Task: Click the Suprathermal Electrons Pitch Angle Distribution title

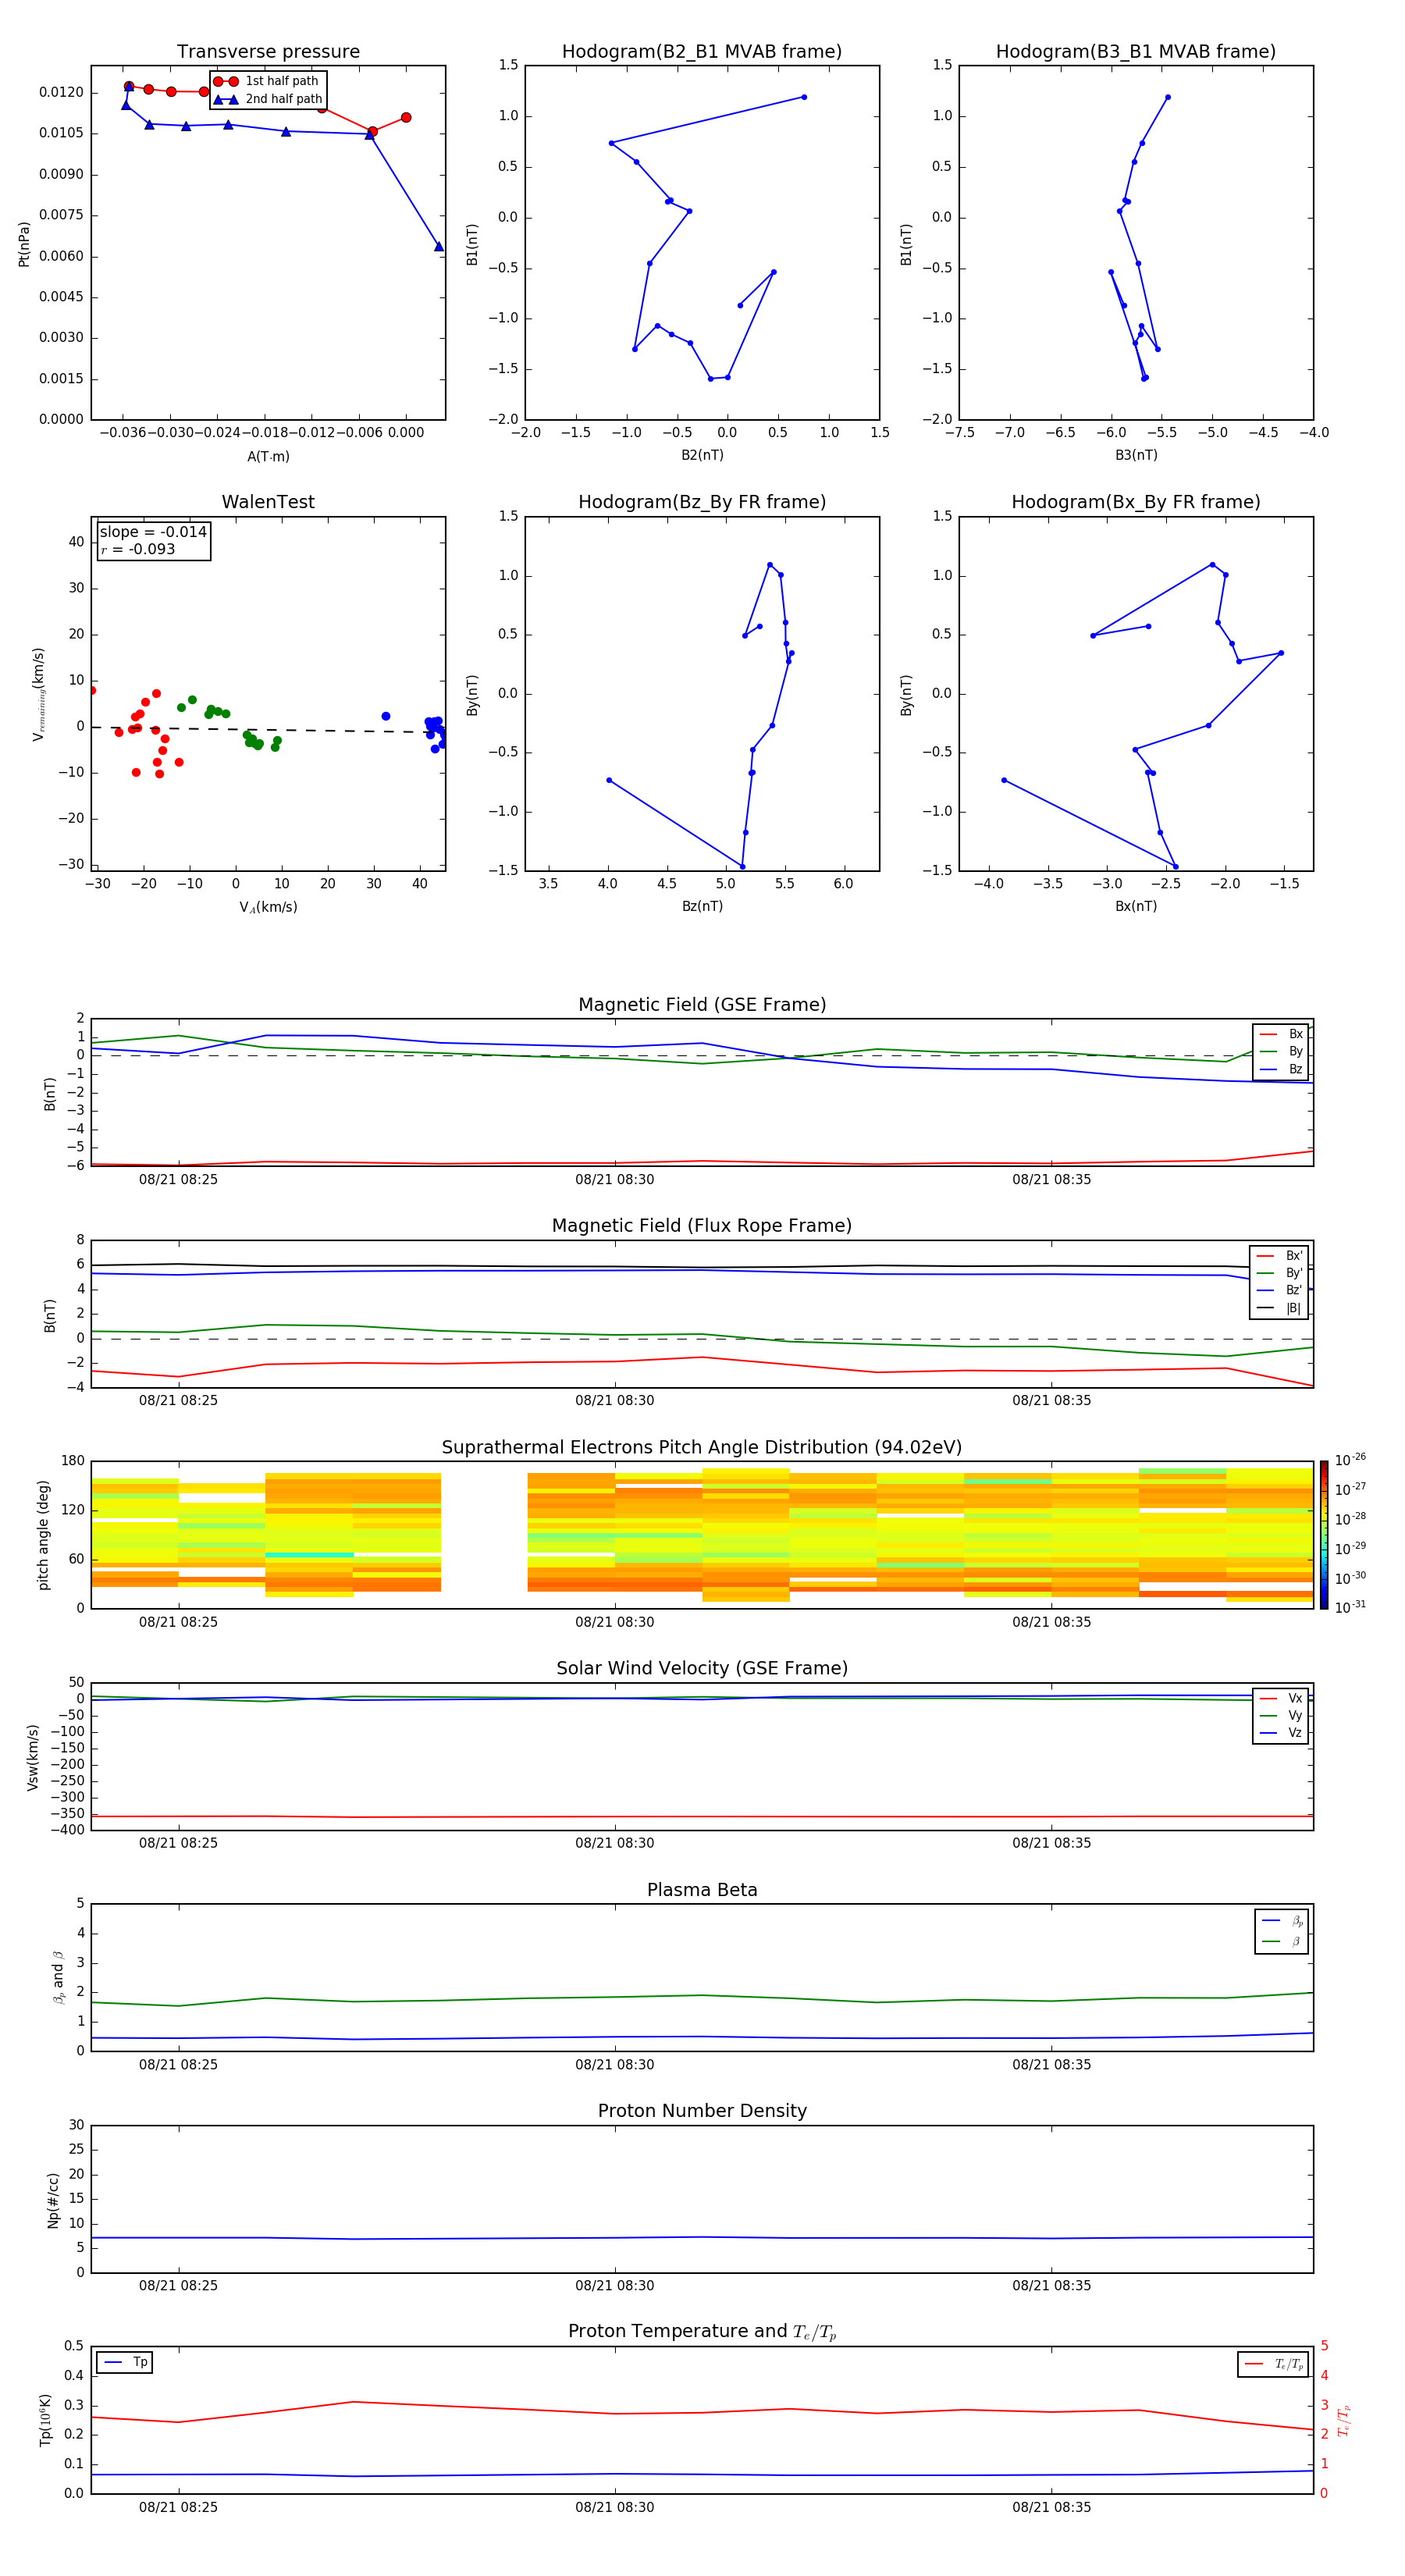Action: pyautogui.click(x=702, y=1447)
